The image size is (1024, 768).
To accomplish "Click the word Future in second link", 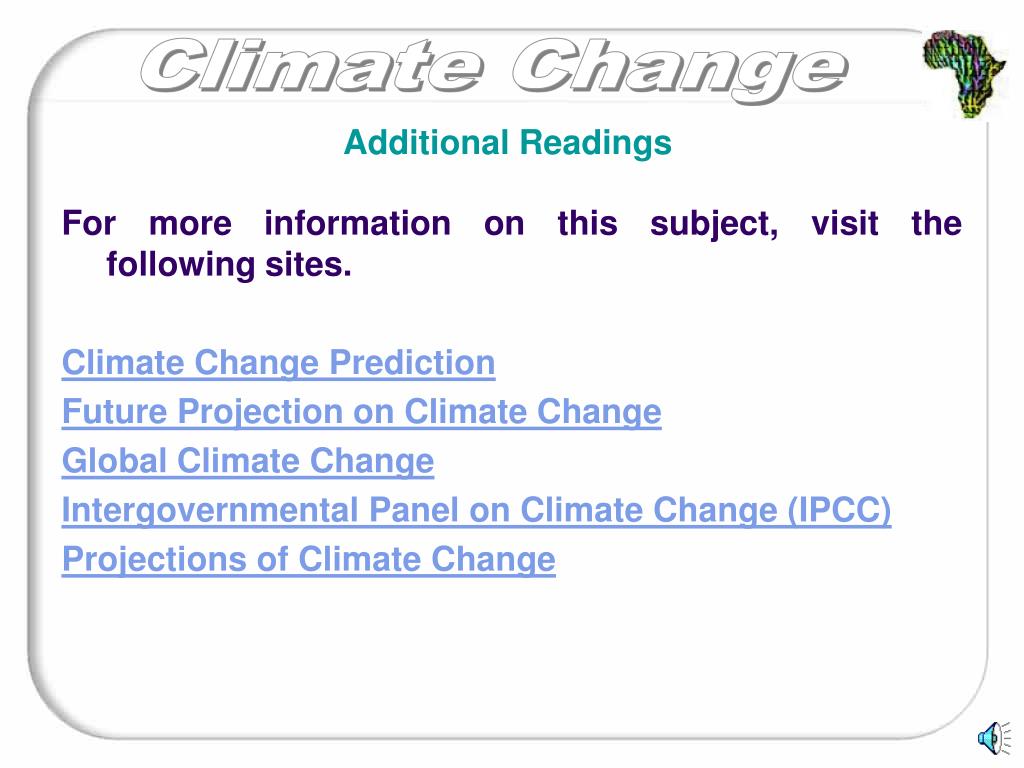I will [x=114, y=412].
